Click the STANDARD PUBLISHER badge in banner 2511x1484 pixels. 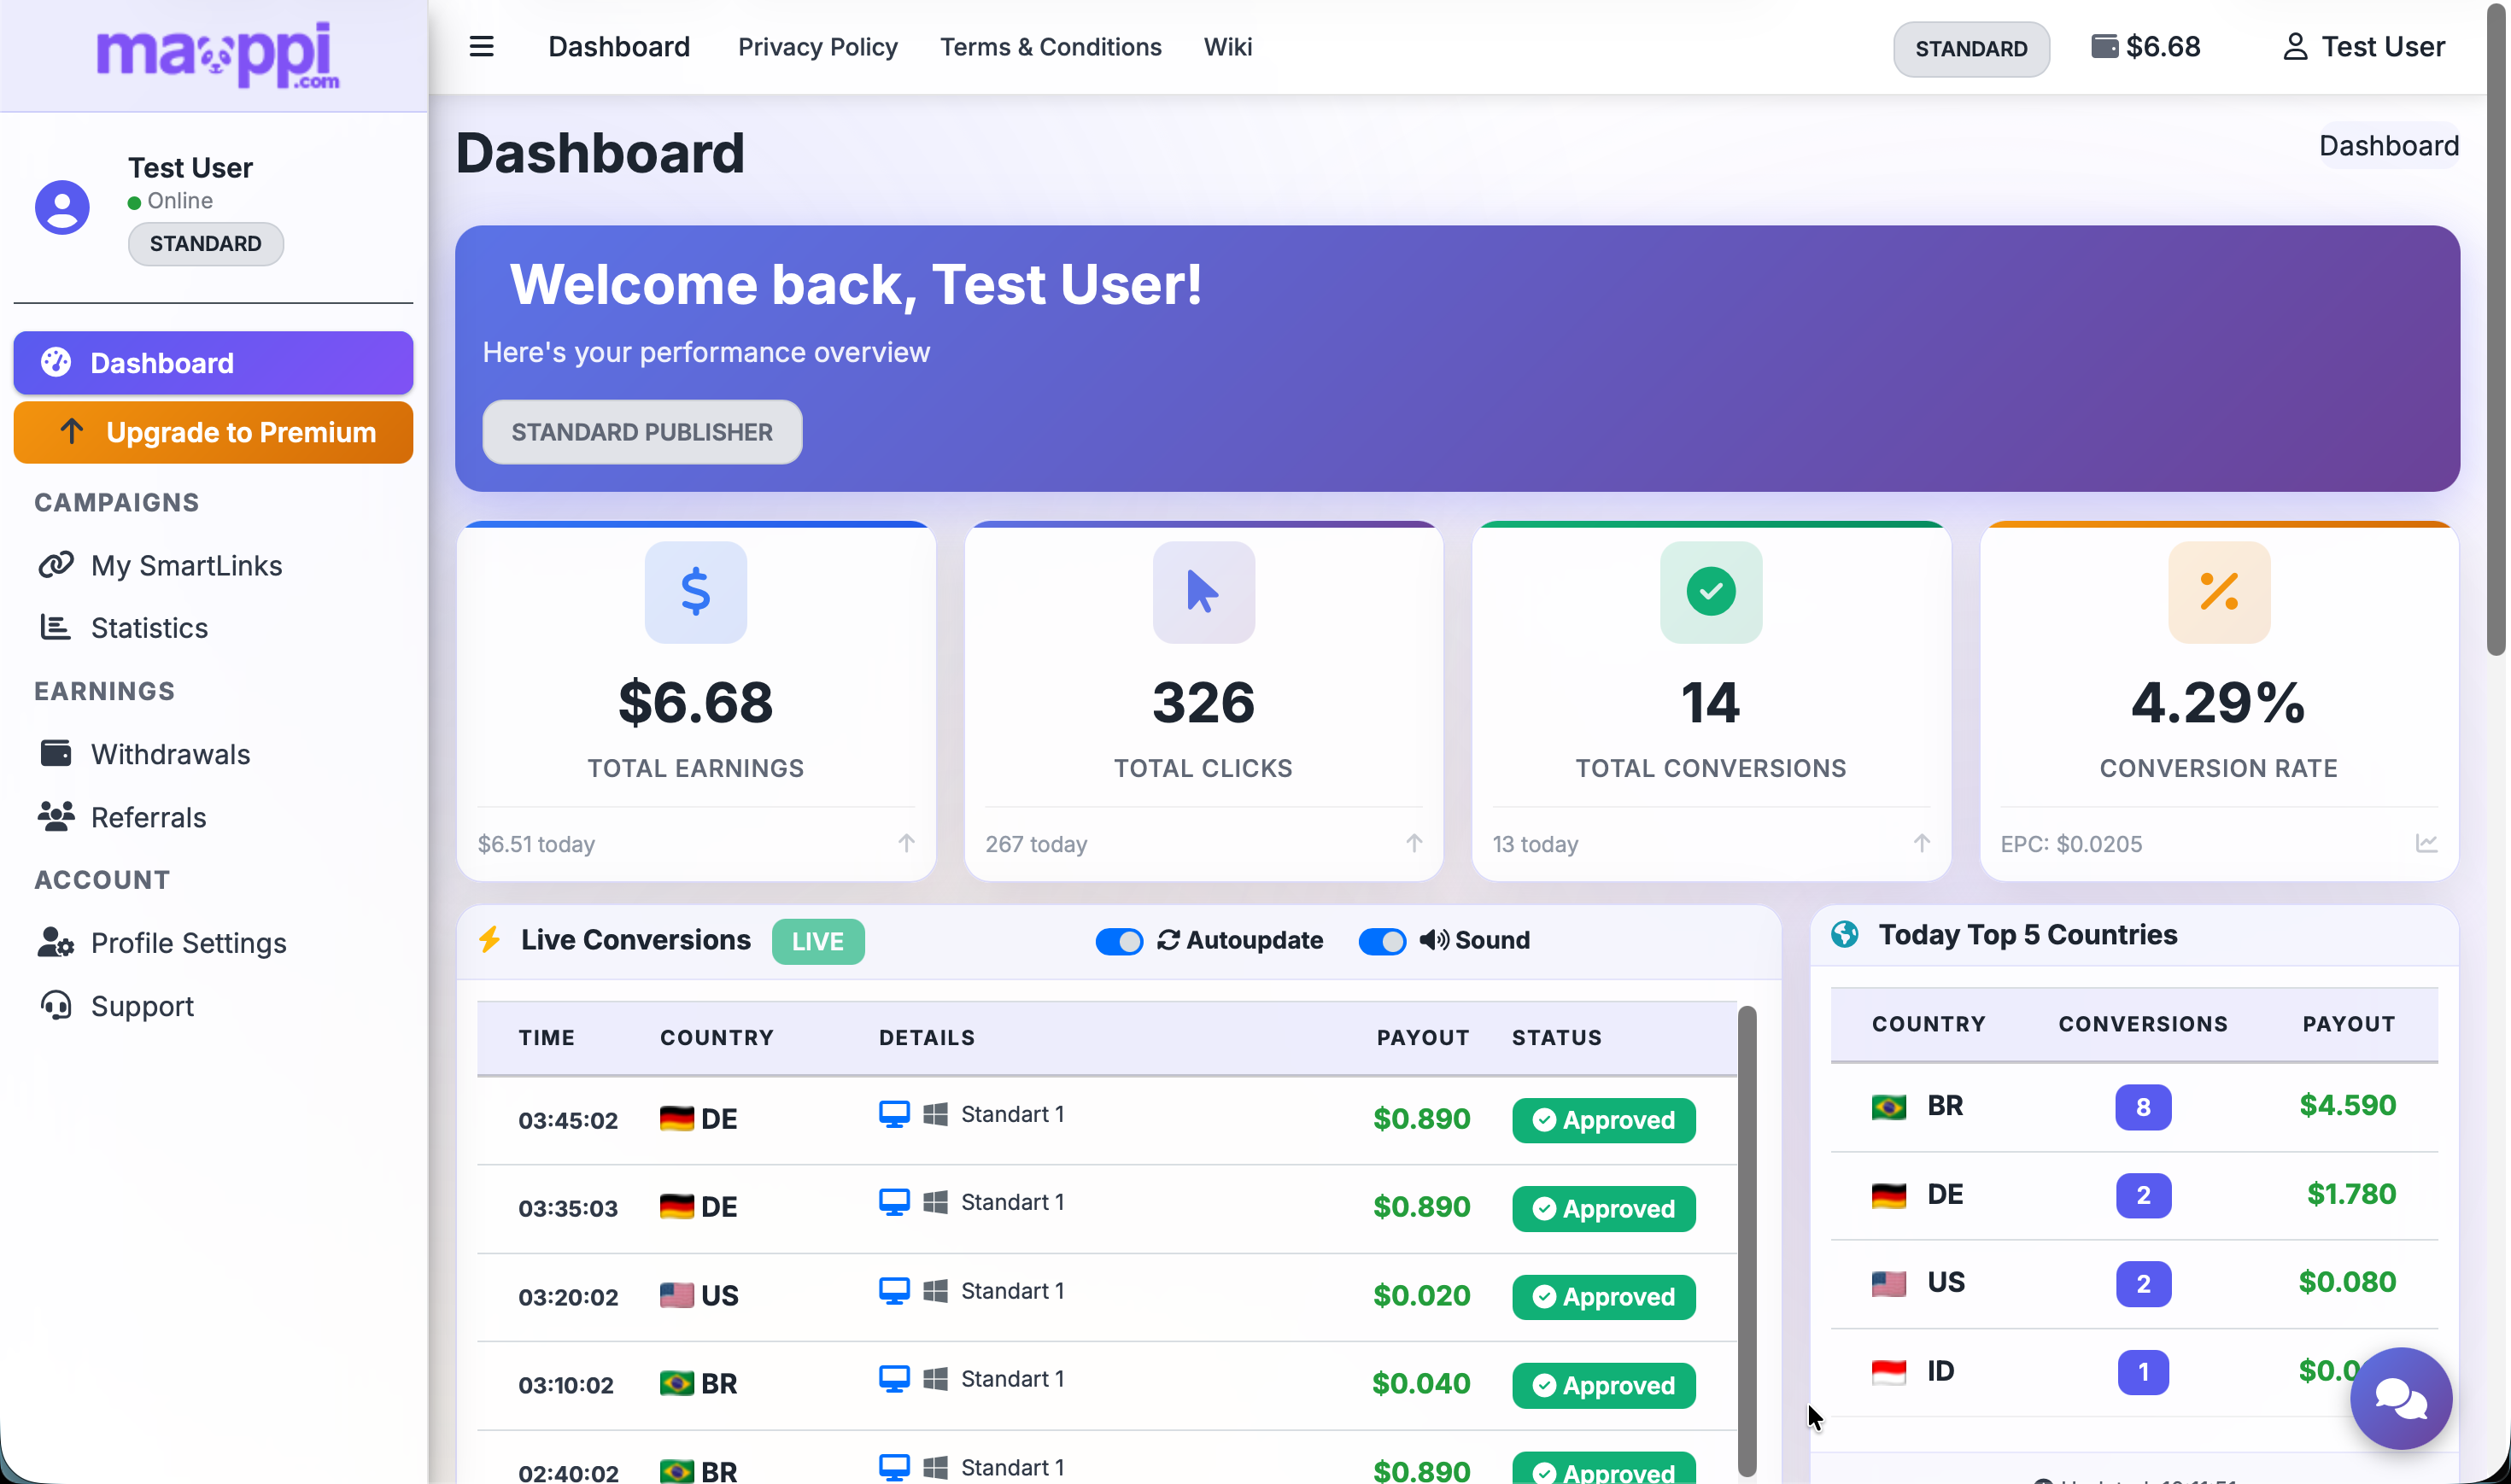pyautogui.click(x=641, y=432)
